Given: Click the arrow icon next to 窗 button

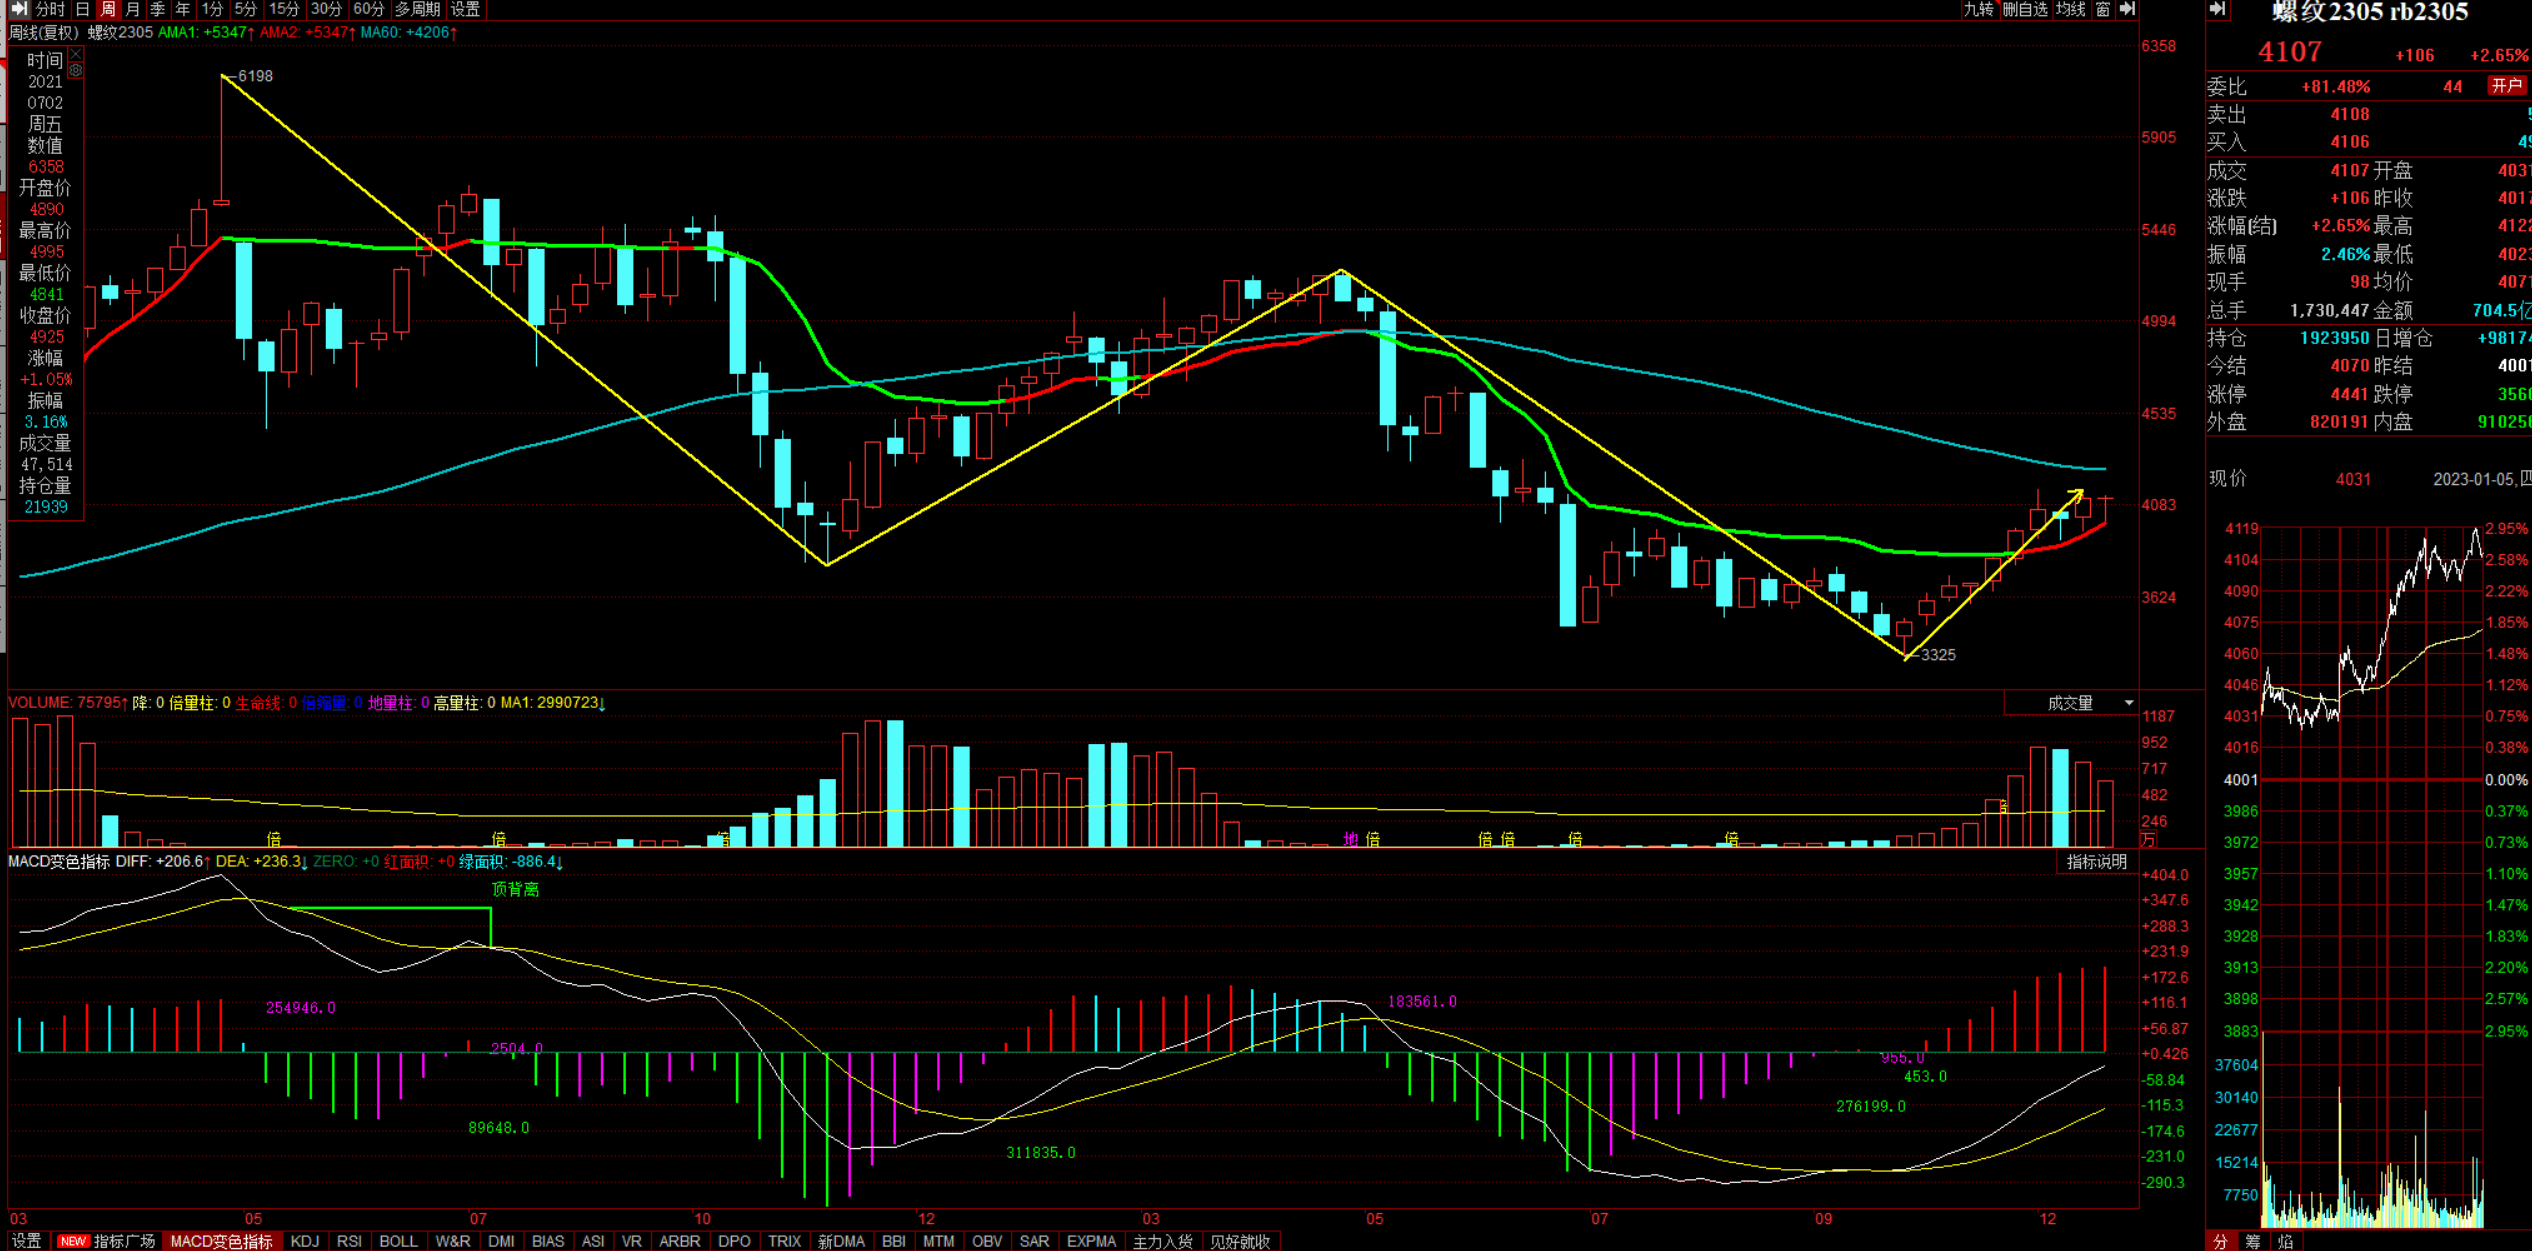Looking at the screenshot, I should [x=2128, y=9].
